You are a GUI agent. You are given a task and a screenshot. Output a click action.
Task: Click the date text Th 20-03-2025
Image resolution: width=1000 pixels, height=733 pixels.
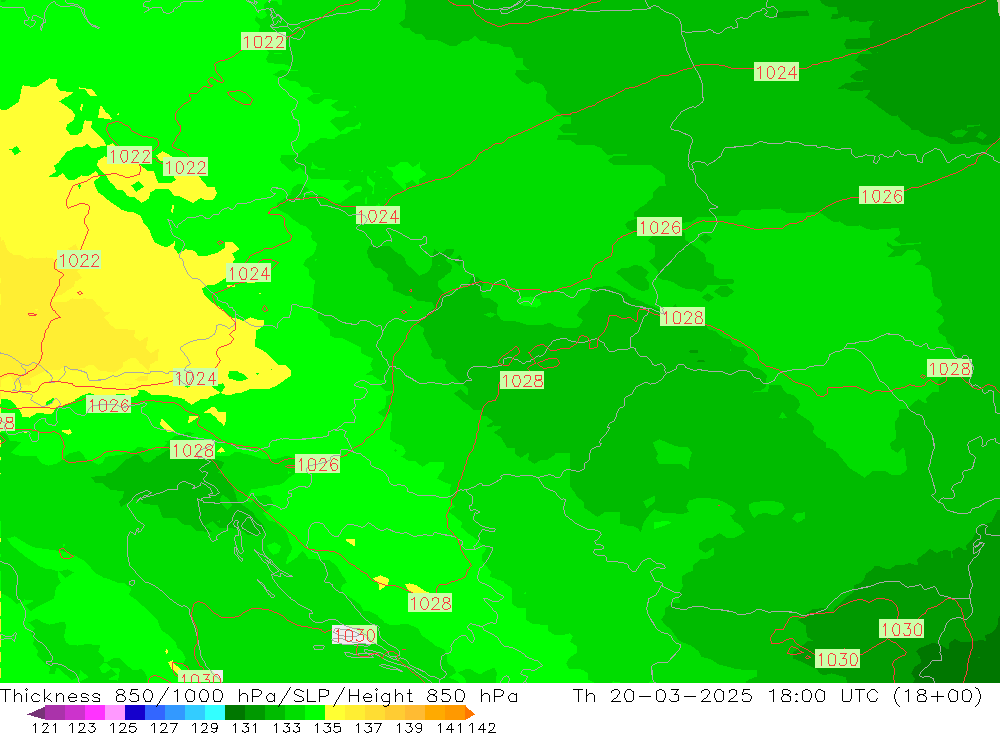pos(663,695)
